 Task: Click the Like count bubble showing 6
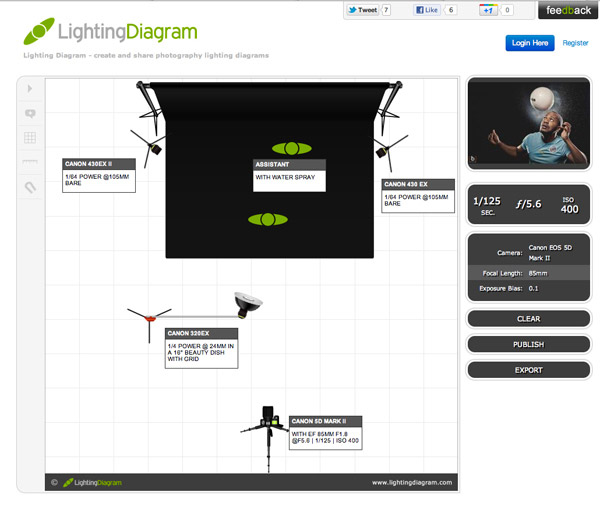point(451,10)
